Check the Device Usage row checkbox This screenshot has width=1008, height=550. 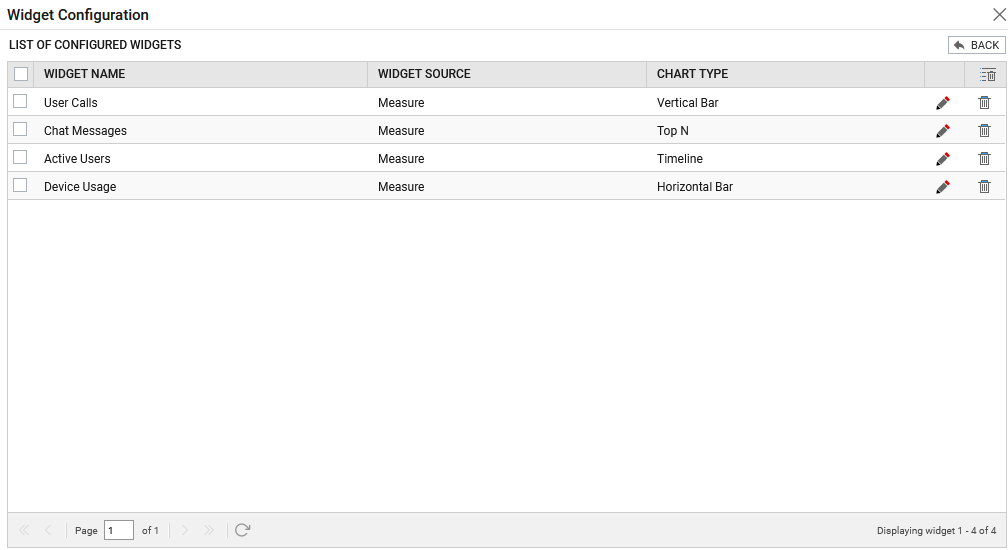click(x=20, y=185)
